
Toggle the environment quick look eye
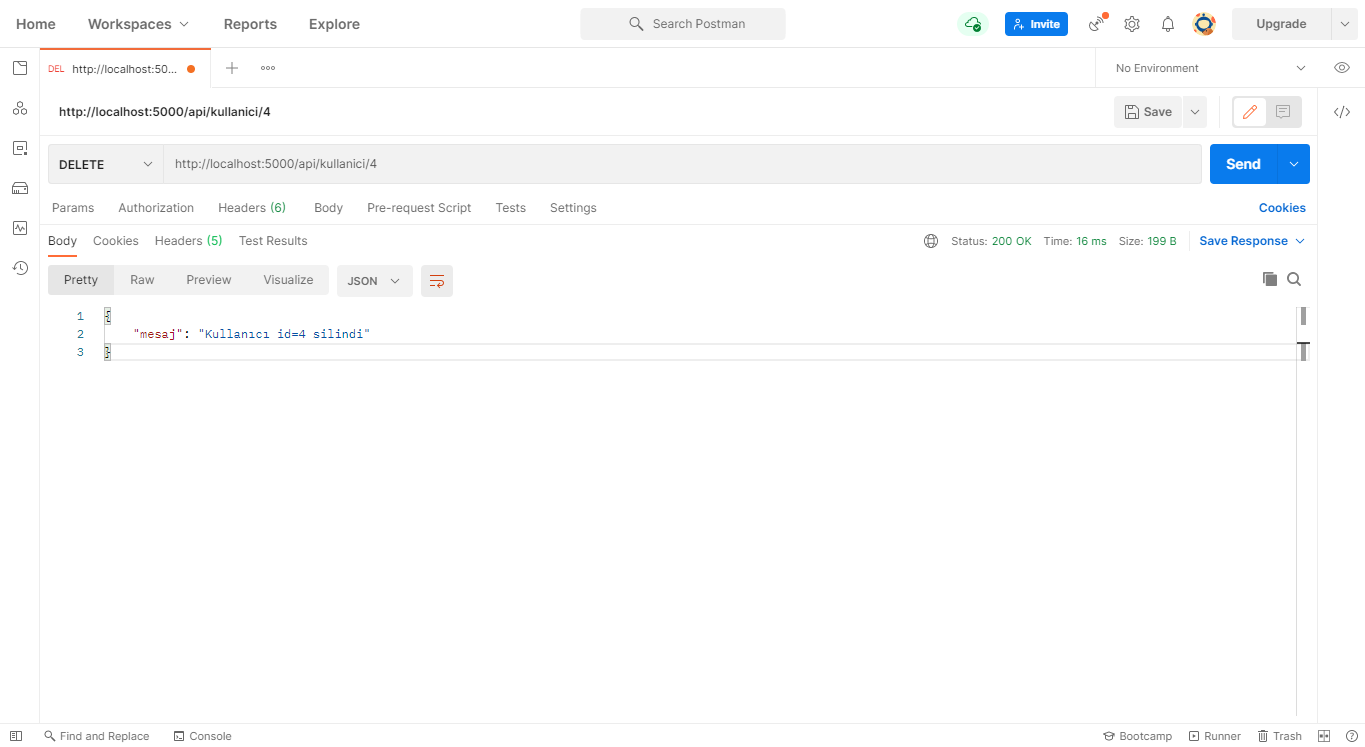point(1342,68)
